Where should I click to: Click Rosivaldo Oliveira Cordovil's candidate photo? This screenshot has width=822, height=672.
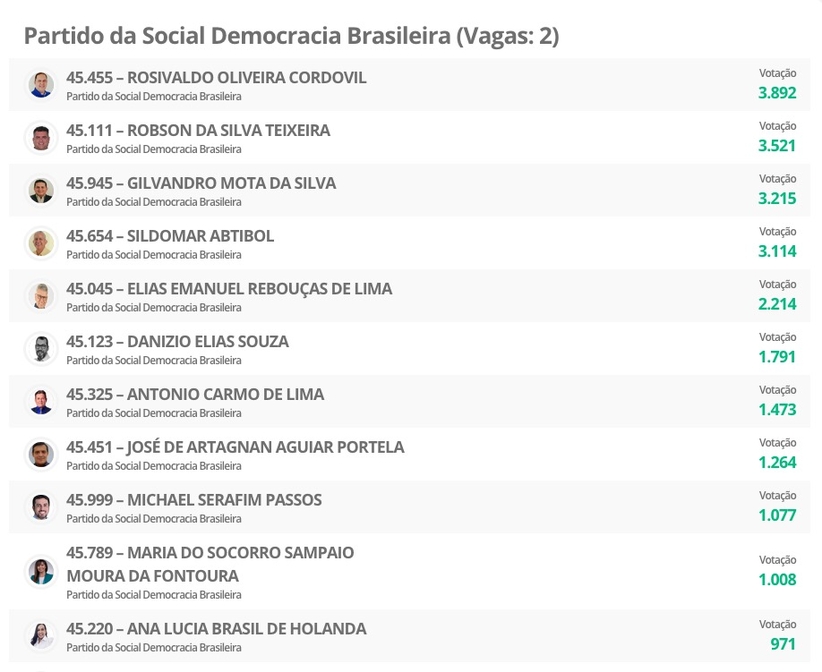click(41, 85)
